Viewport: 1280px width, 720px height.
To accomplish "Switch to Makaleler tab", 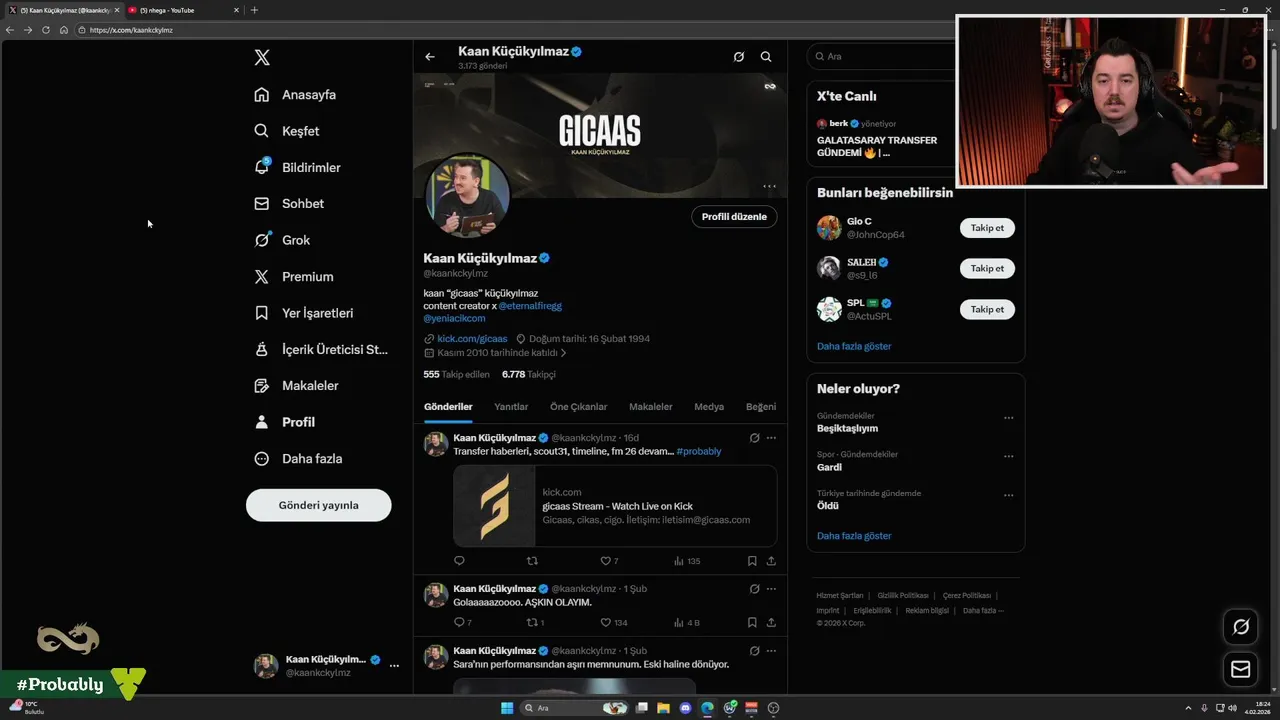I will click(651, 407).
